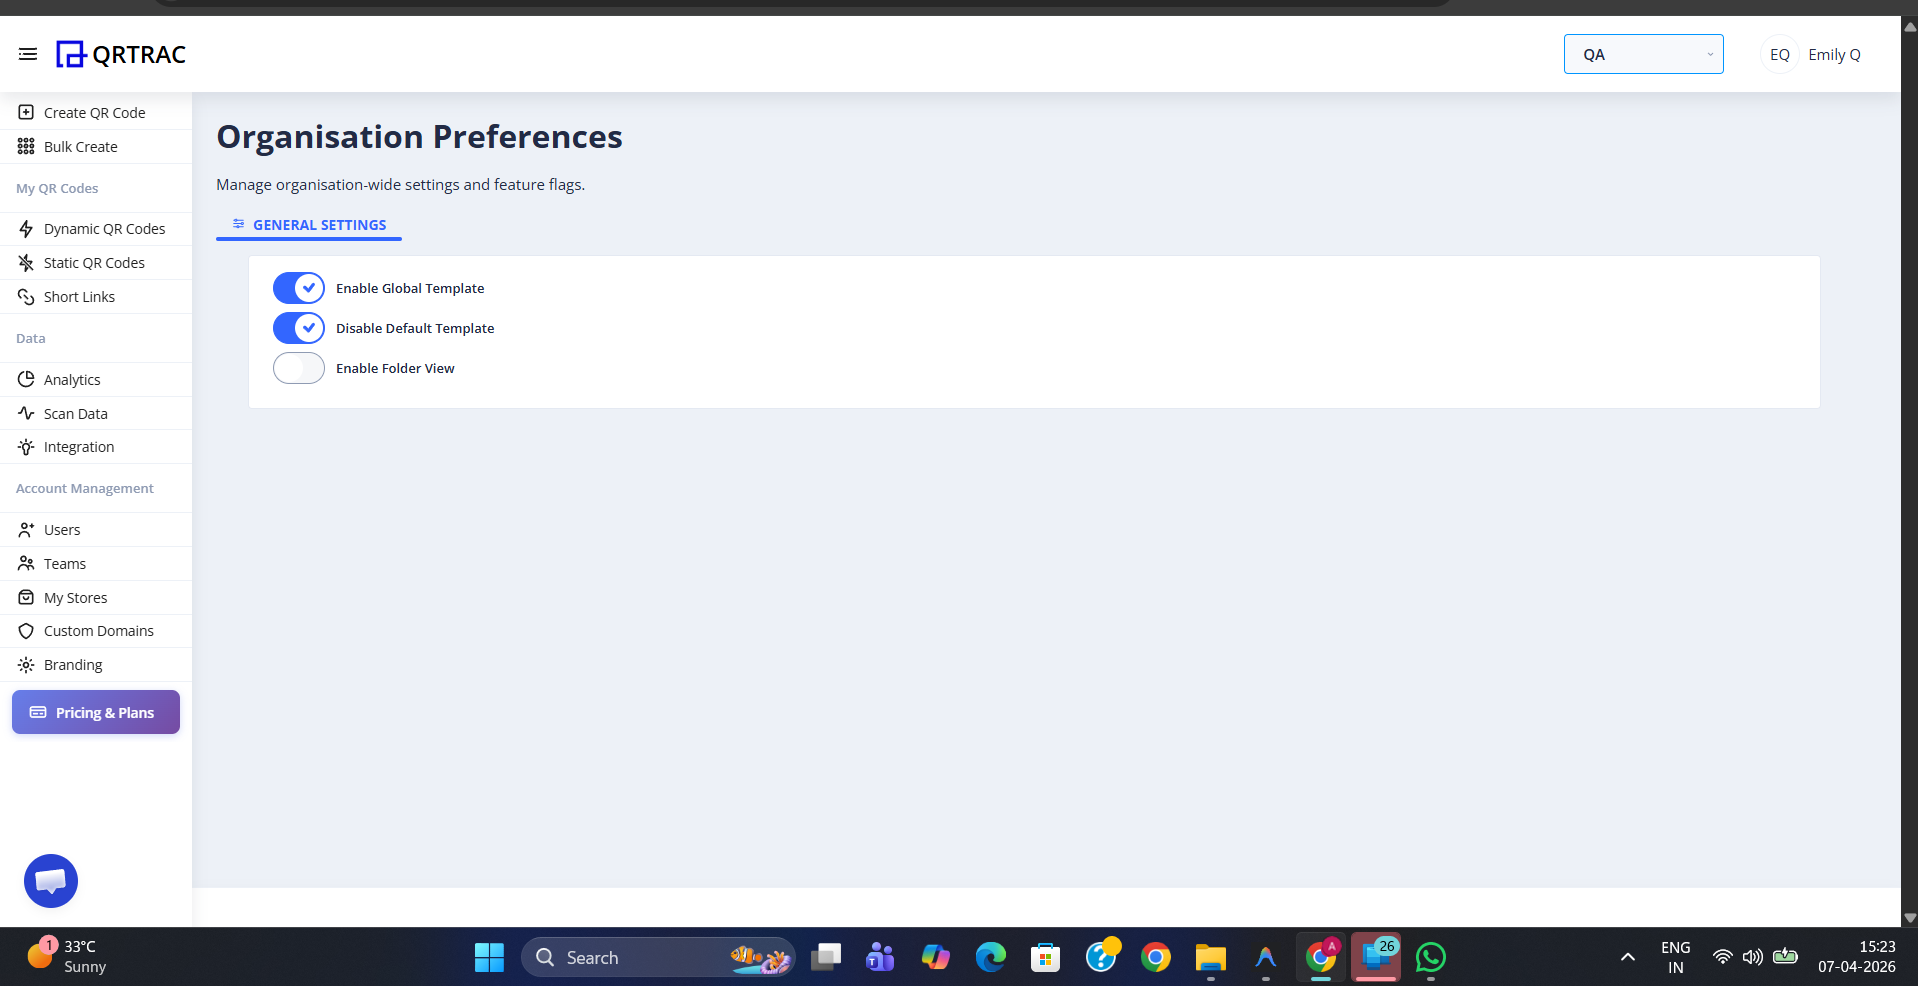
Task: Disable the Disable Default Template switch
Action: click(298, 328)
